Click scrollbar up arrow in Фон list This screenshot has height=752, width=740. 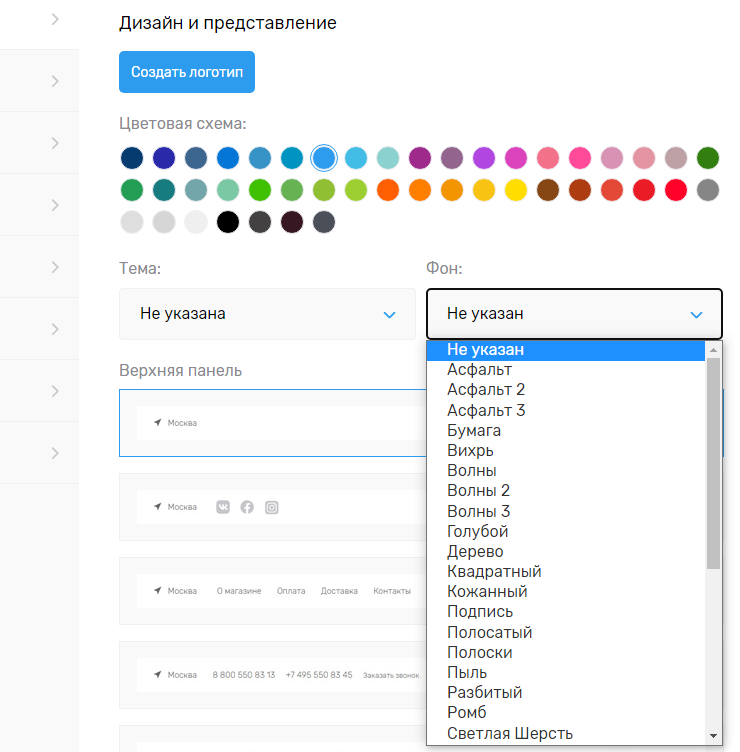(x=713, y=350)
